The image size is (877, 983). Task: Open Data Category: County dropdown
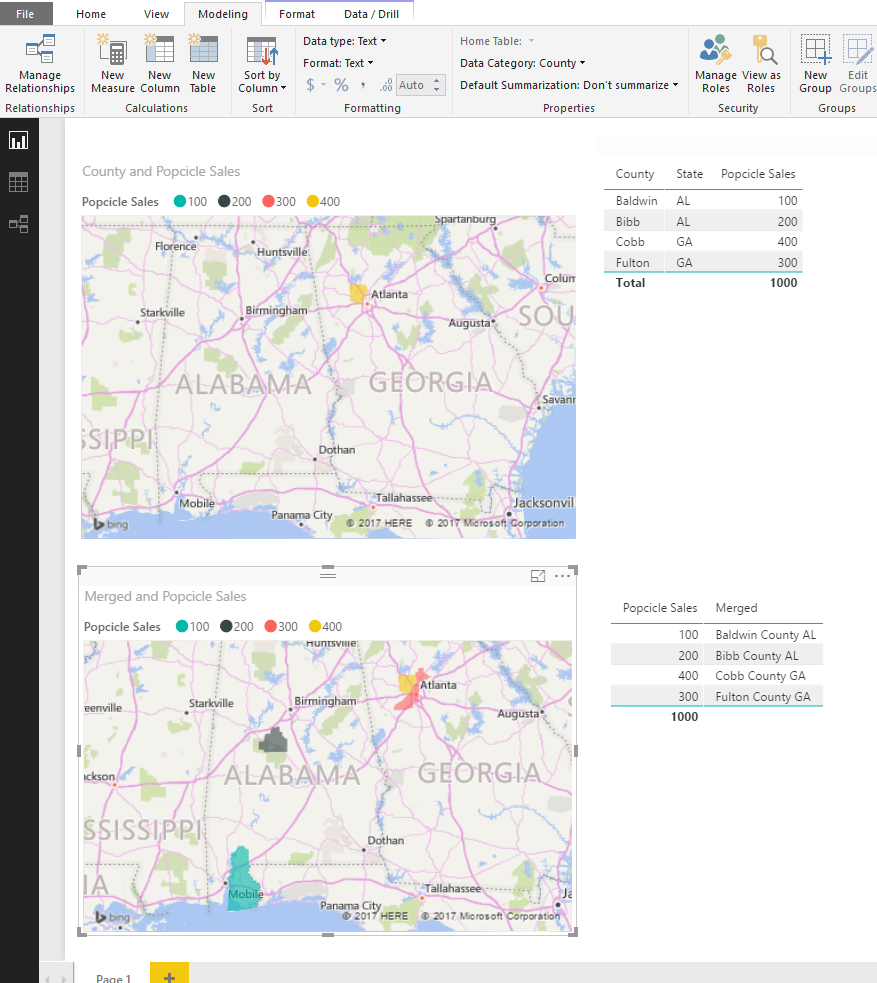522,63
